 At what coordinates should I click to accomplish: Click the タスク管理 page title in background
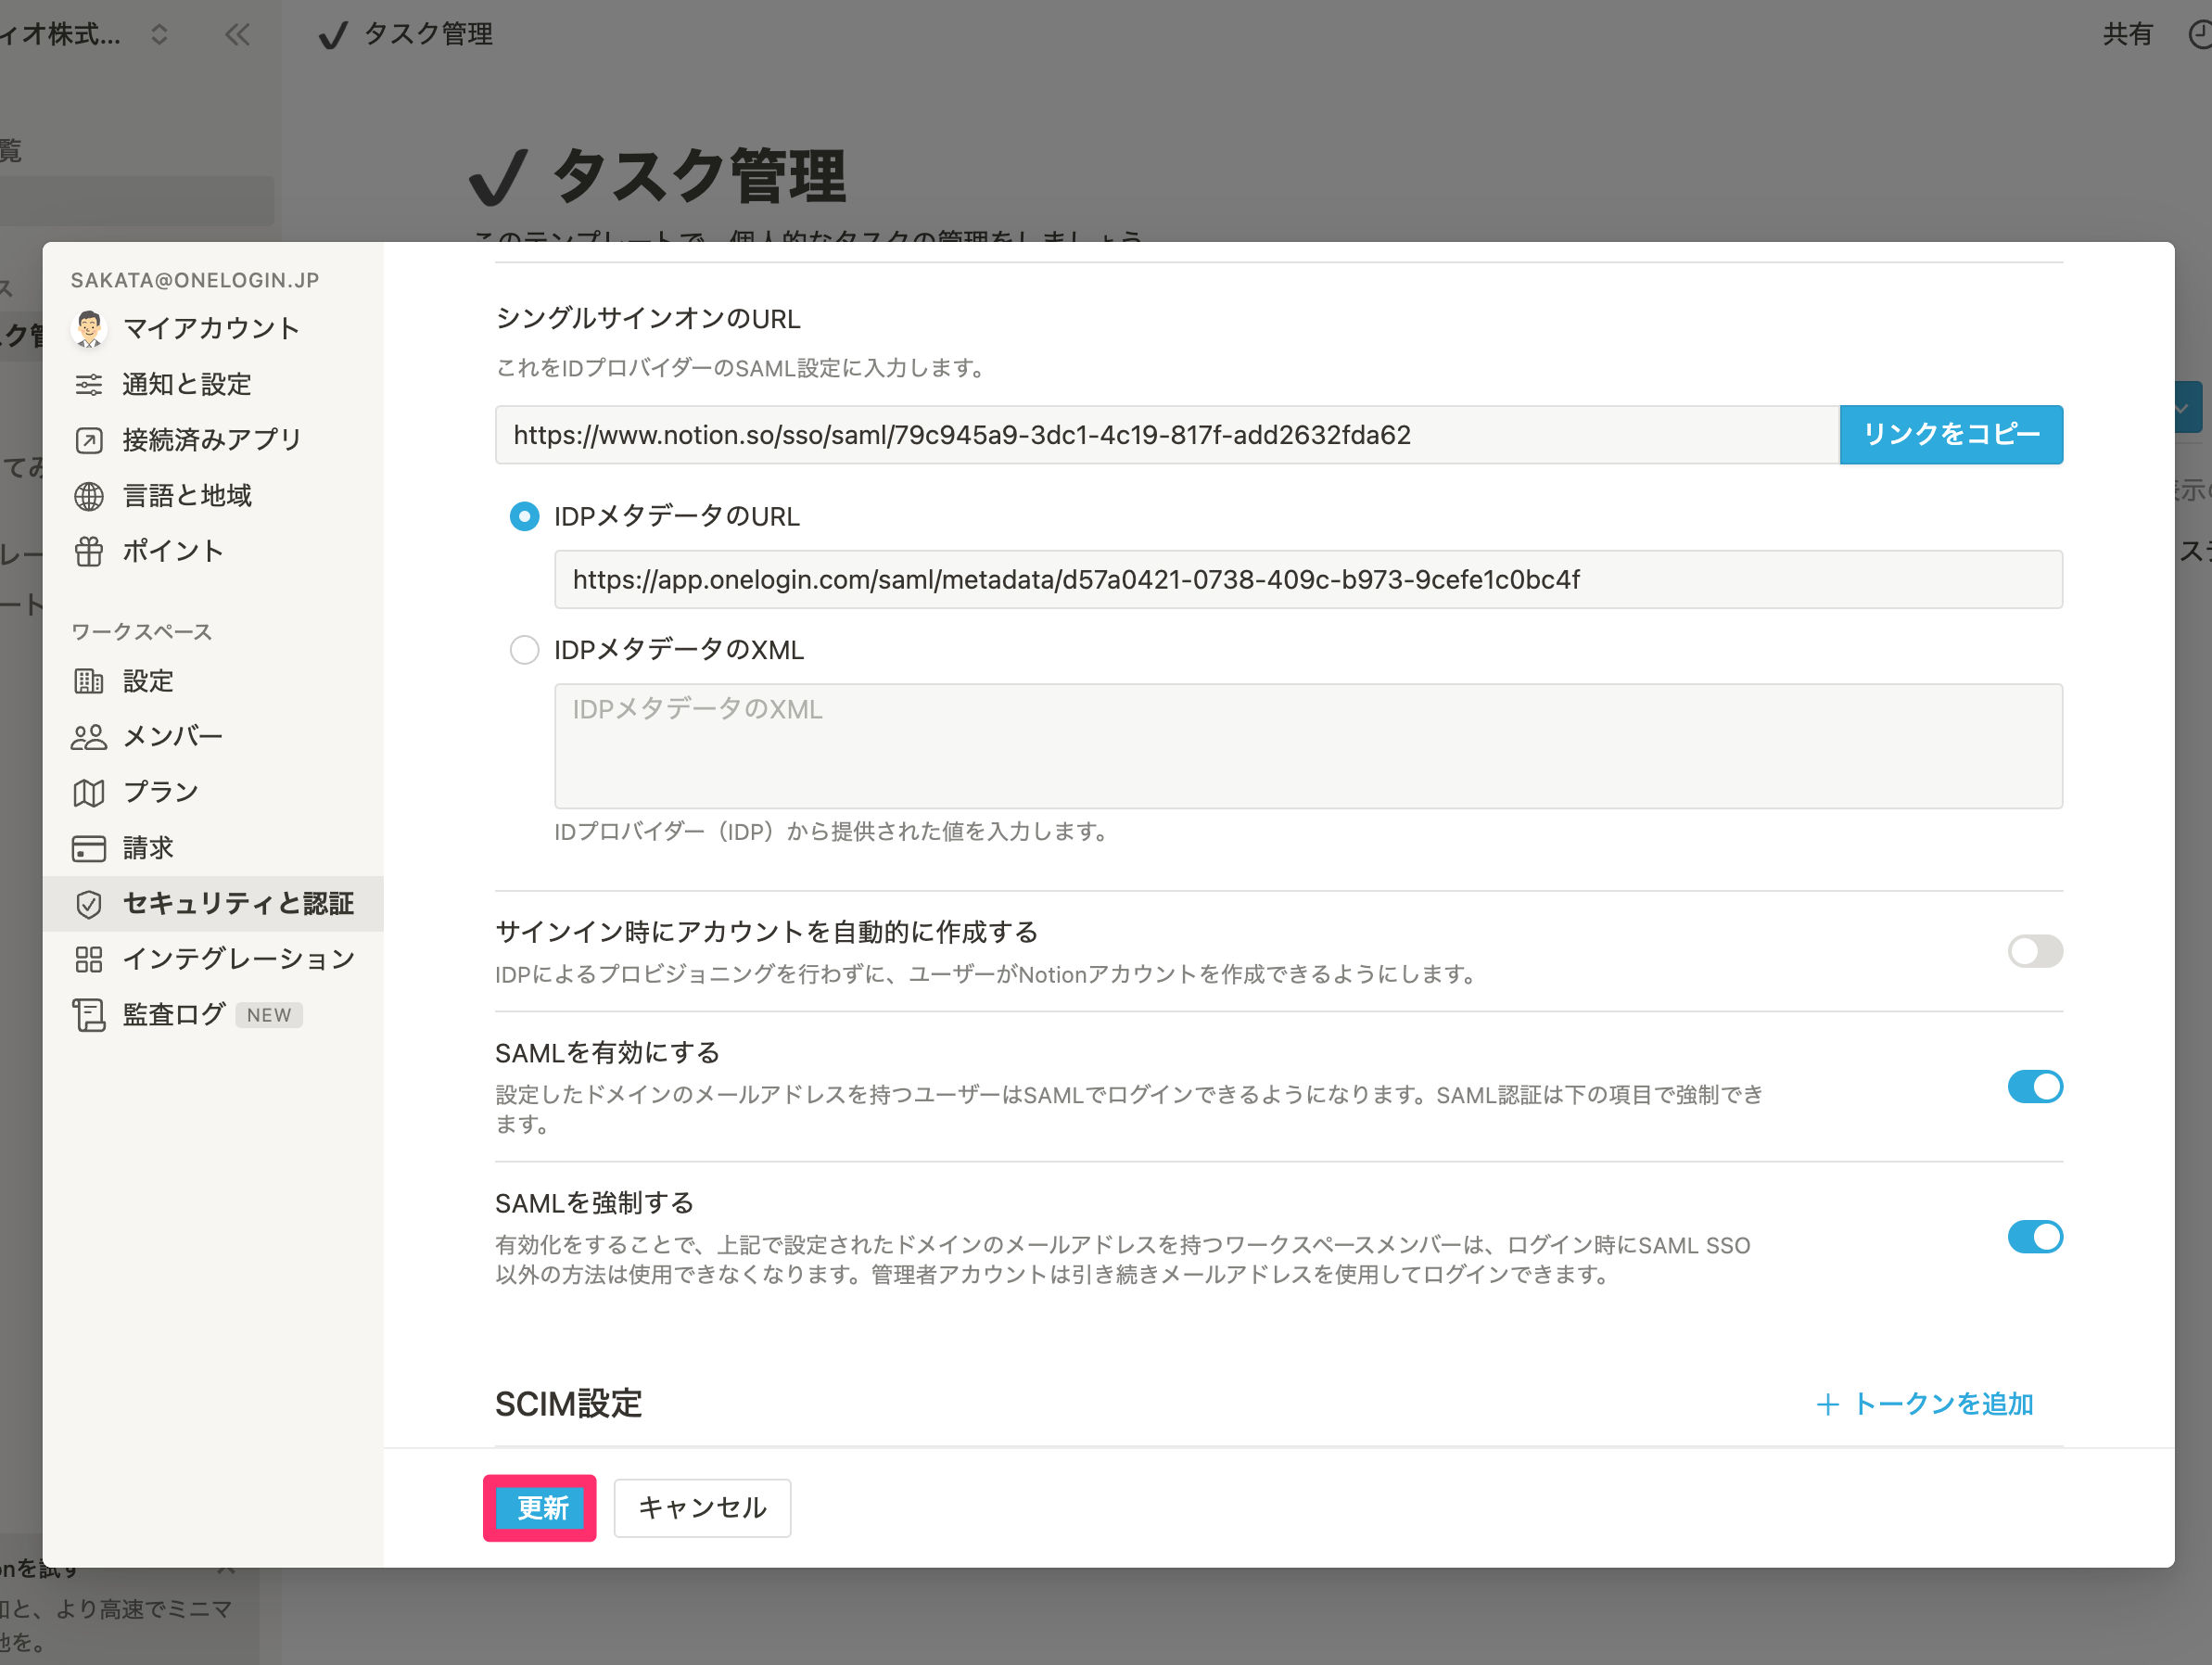(x=698, y=176)
